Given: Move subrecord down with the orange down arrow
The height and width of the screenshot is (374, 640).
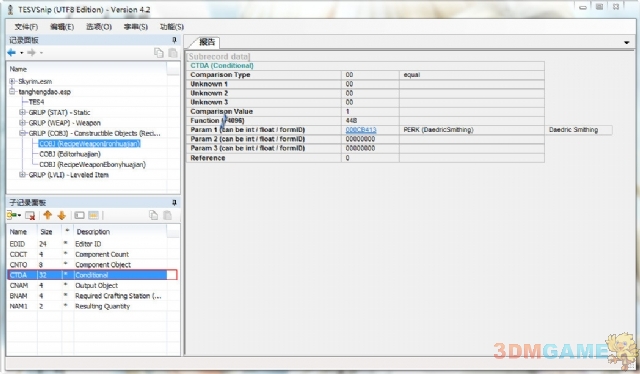Looking at the screenshot, I should pyautogui.click(x=62, y=215).
